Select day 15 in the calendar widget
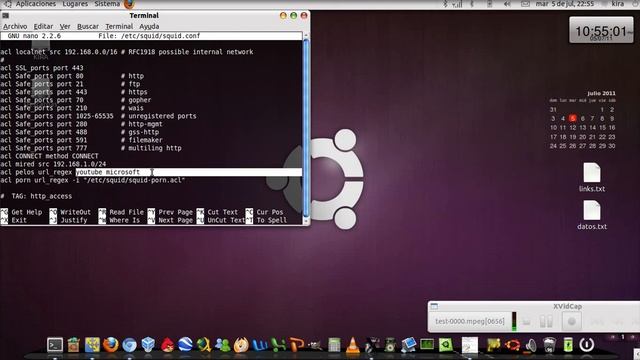This screenshot has height=360, width=640. (602, 128)
